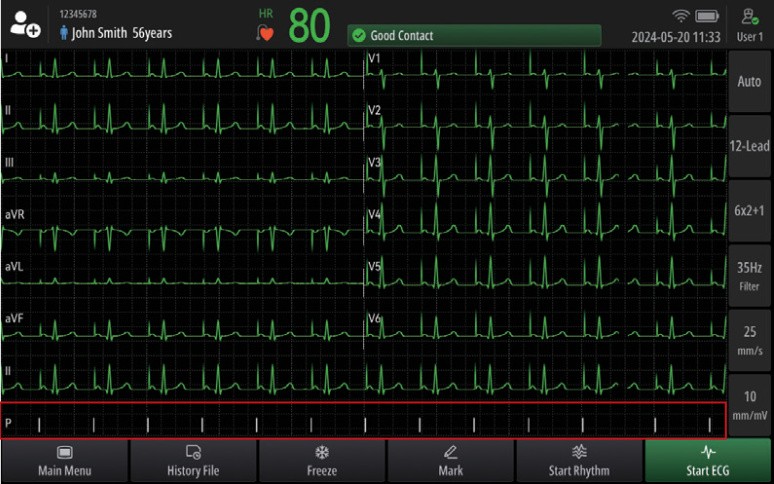Change the 25 mm/s paper speed

(x=749, y=340)
